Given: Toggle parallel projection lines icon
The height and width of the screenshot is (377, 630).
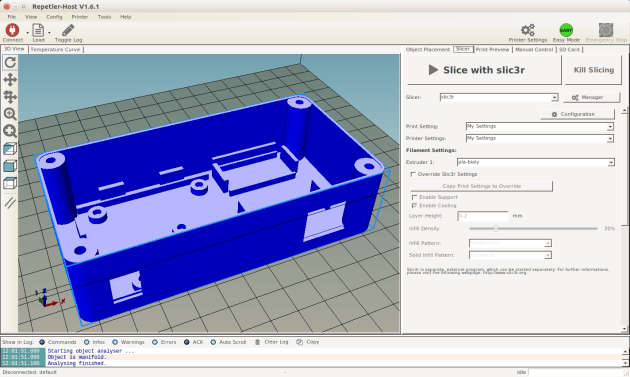Looking at the screenshot, I should coord(10,203).
